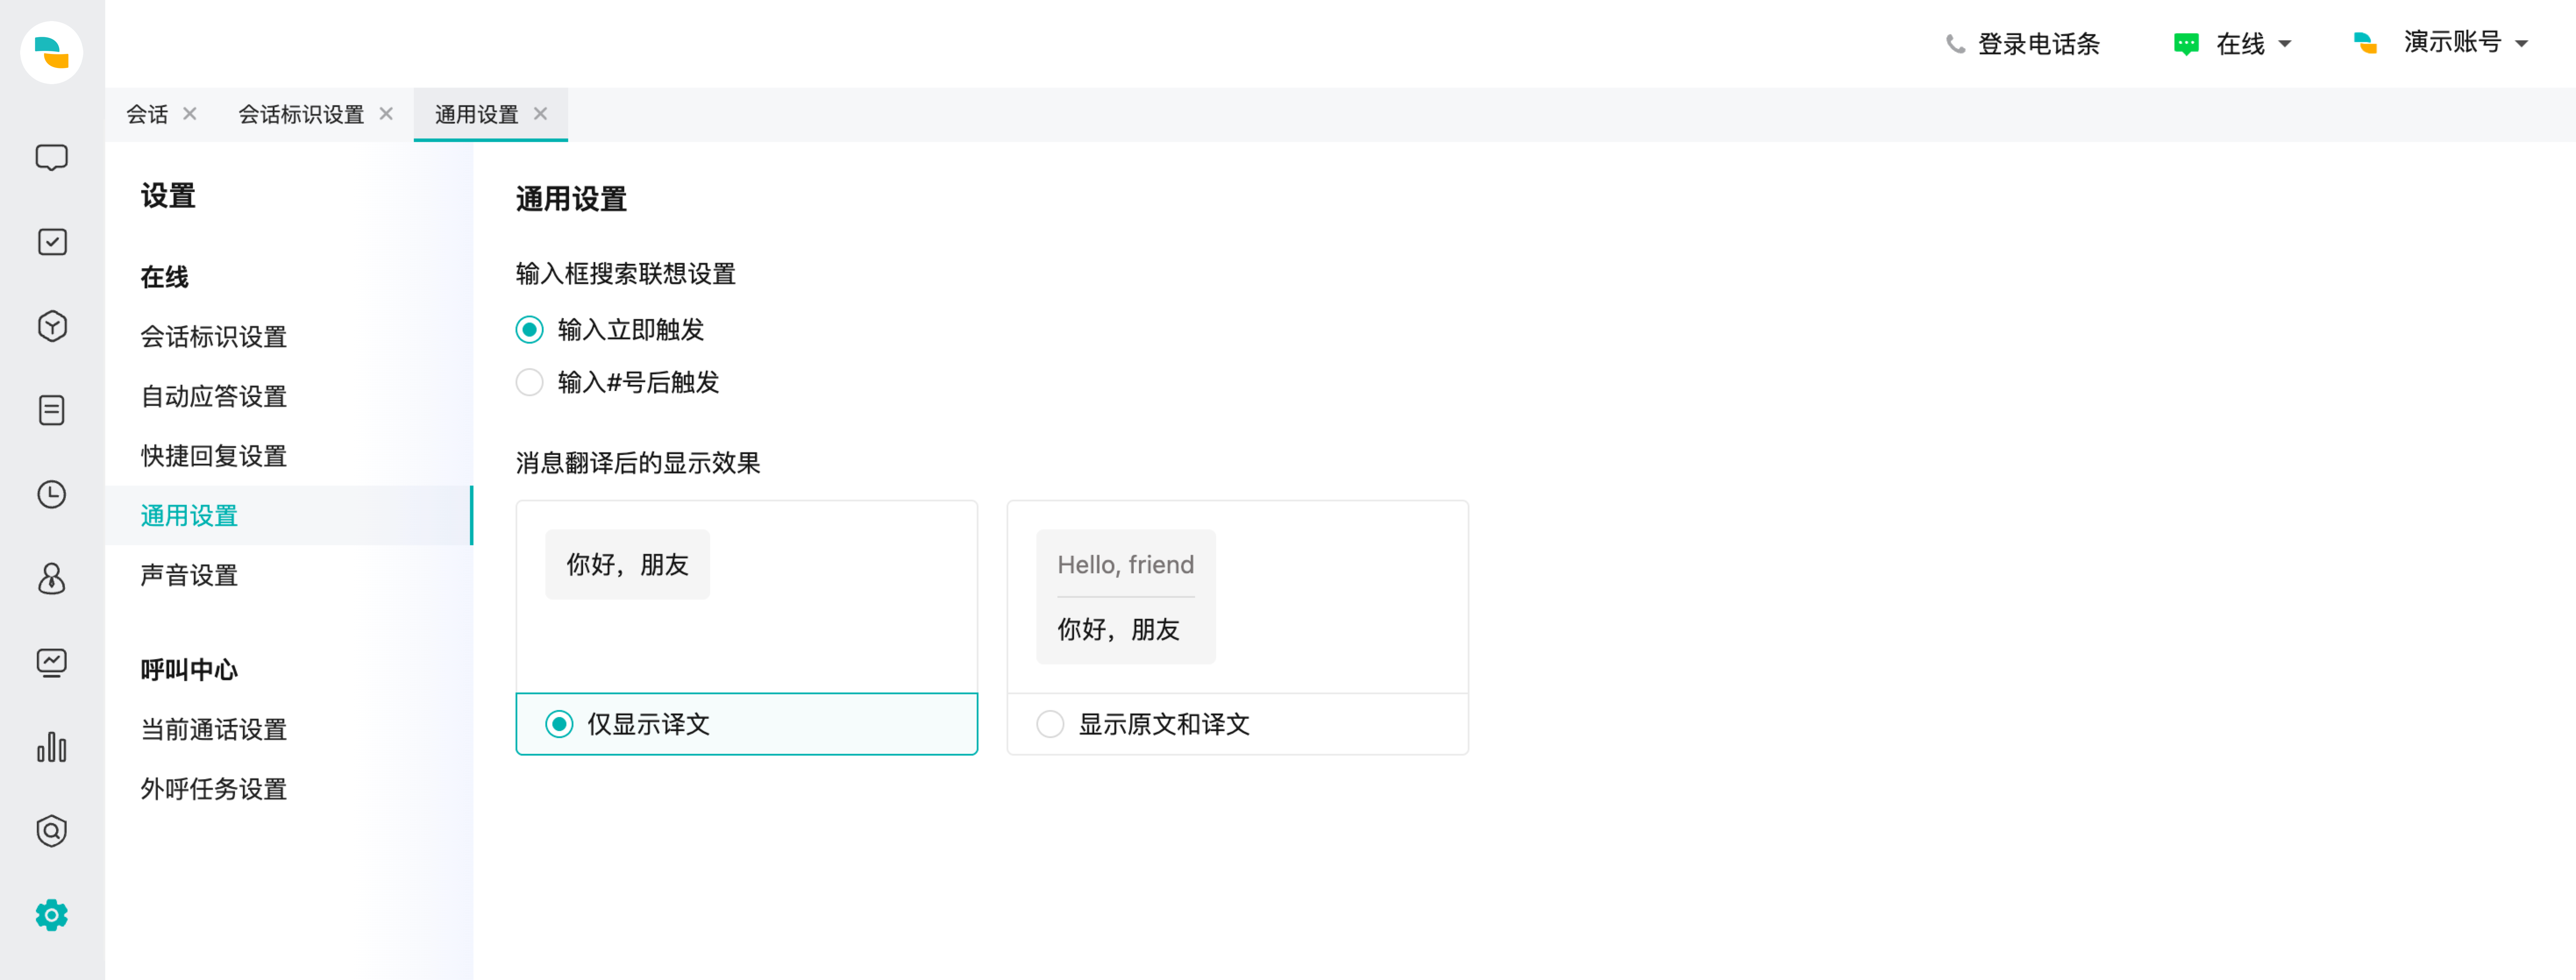The height and width of the screenshot is (980, 2576).
Task: Open the notes document sidebar icon
Action: [51, 409]
